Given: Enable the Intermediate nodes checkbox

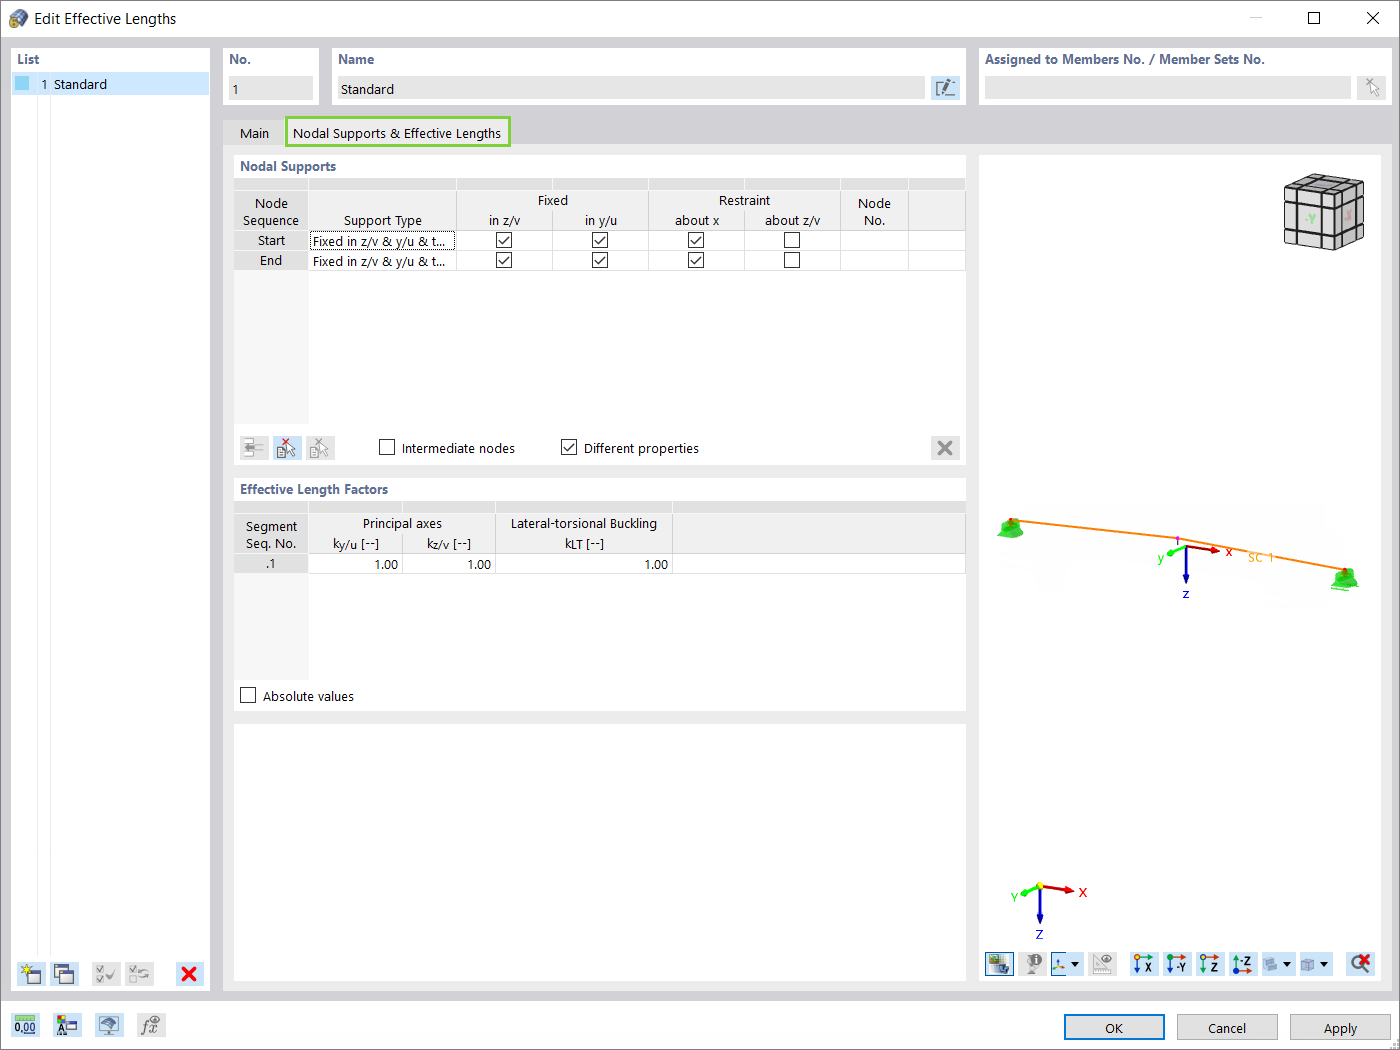Looking at the screenshot, I should tap(387, 447).
